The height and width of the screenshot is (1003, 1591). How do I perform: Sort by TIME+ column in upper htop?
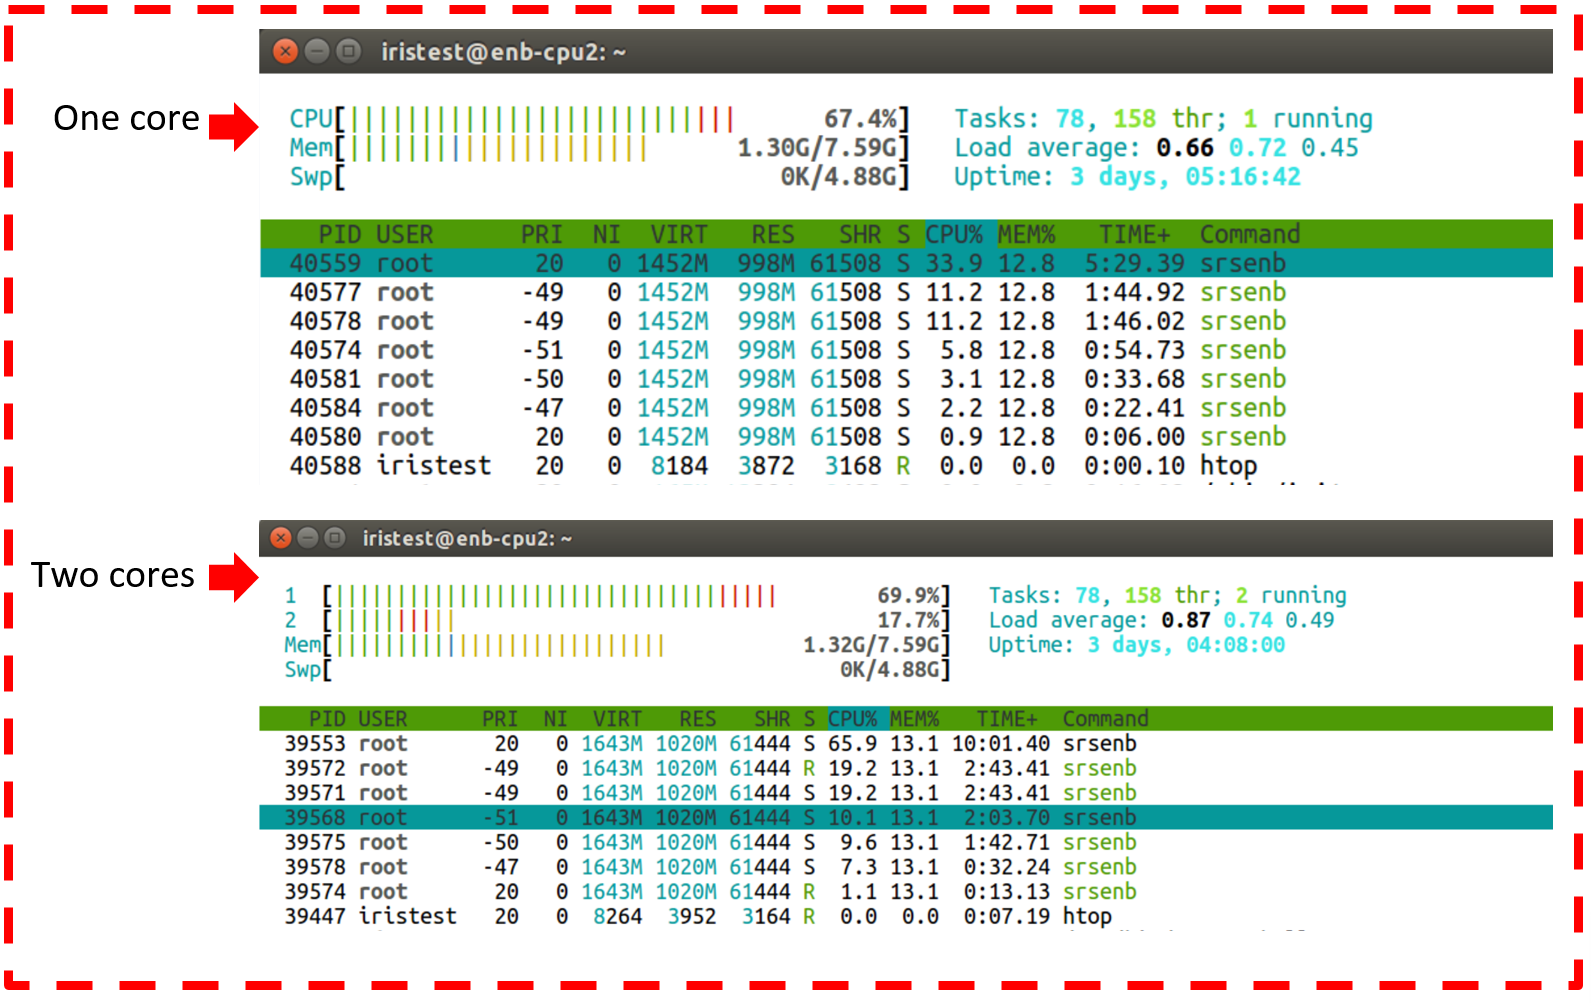tap(1135, 234)
